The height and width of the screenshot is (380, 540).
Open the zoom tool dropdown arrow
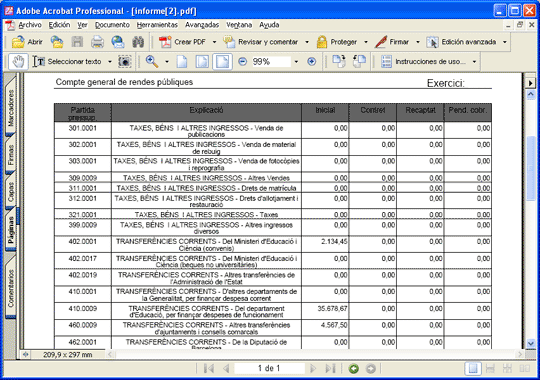167,62
